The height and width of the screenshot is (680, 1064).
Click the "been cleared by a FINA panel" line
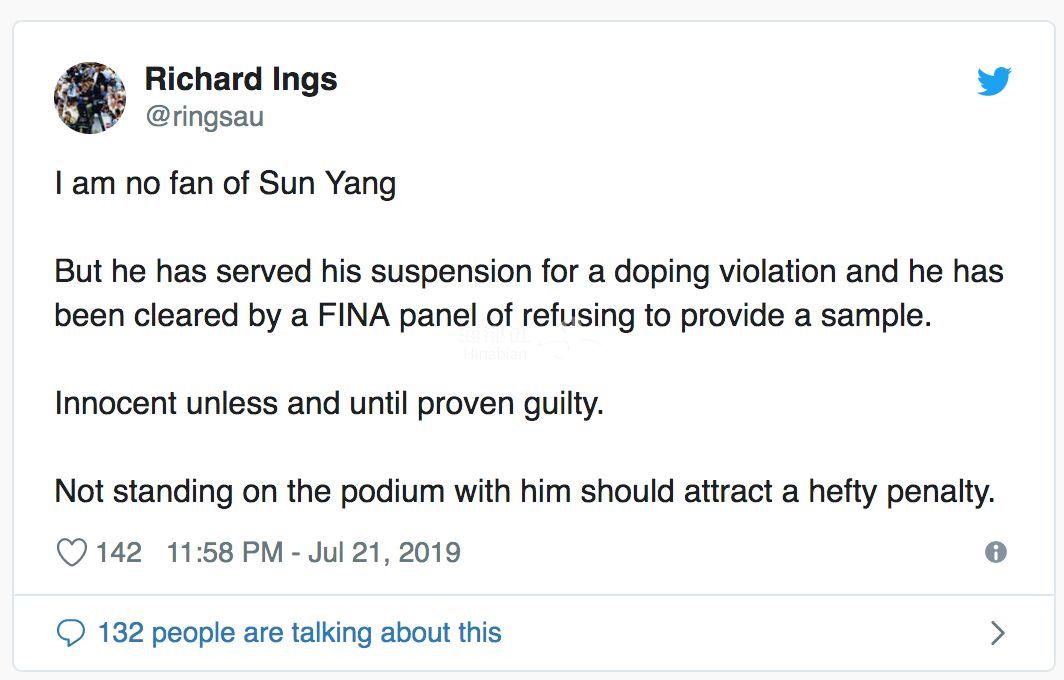tap(493, 316)
